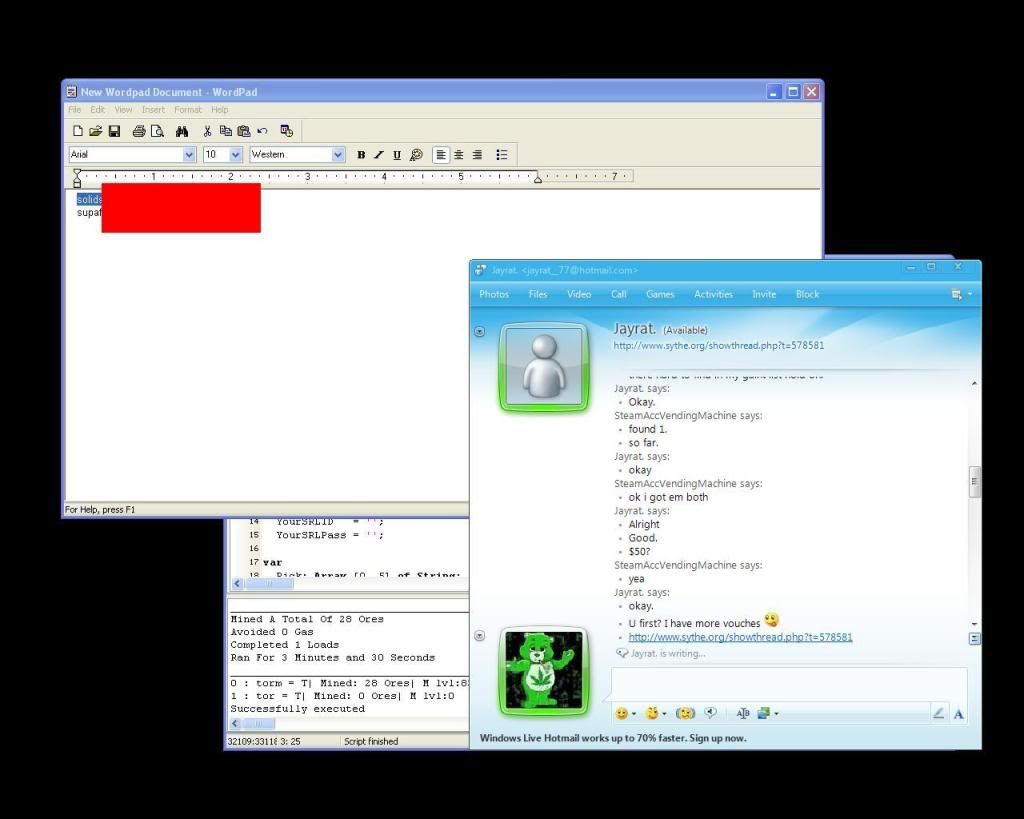1024x819 pixels.
Task: Save the WordPad document
Action: pyautogui.click(x=114, y=131)
